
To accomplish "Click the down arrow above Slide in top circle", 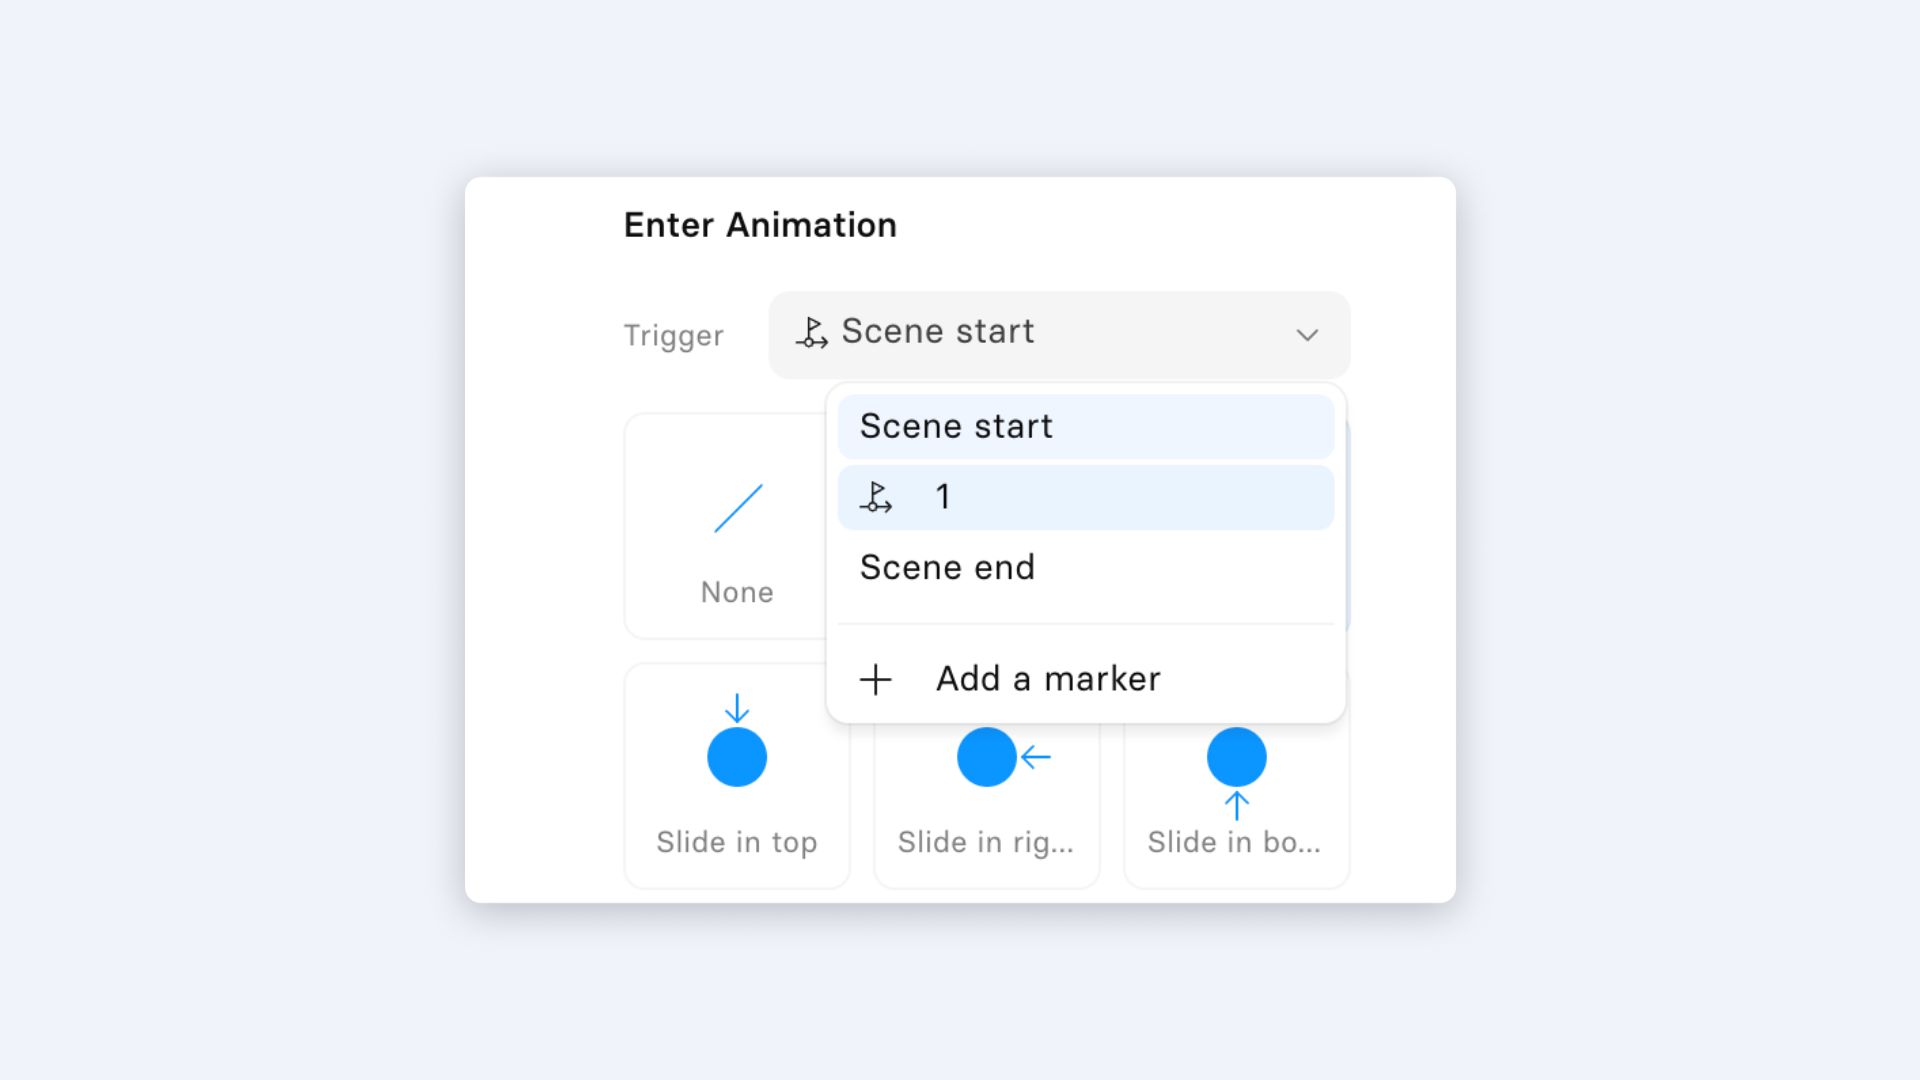I will pos(737,708).
